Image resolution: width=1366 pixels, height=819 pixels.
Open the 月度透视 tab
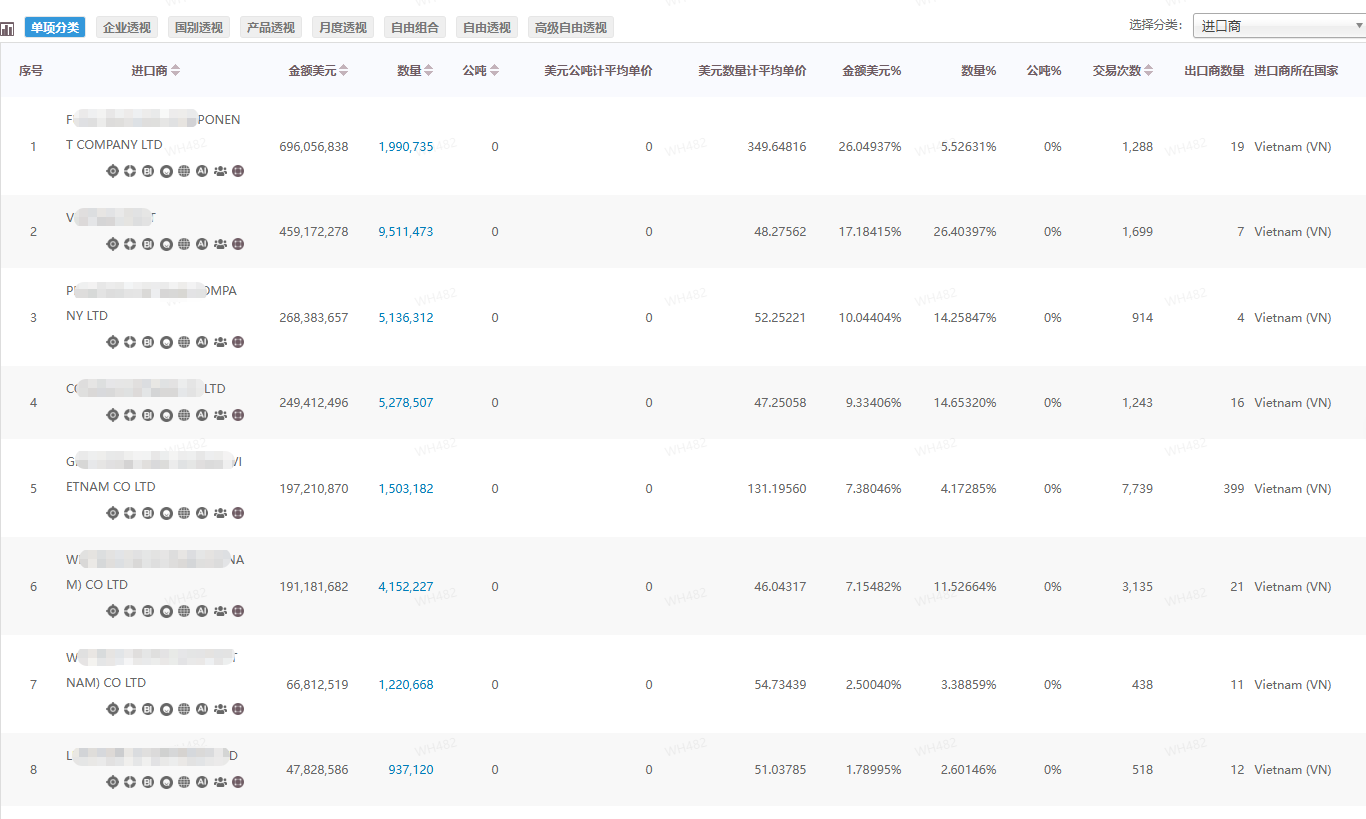(342, 27)
